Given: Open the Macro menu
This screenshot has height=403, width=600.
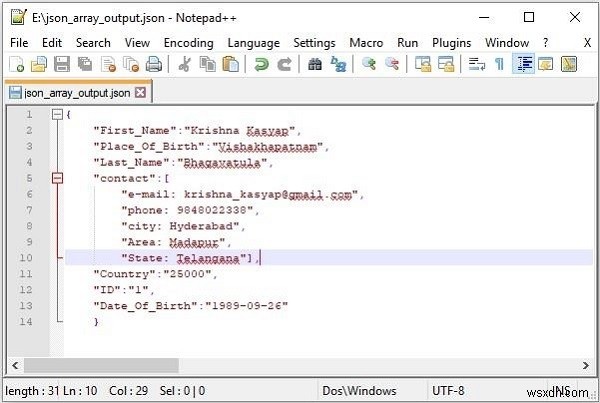Looking at the screenshot, I should pyautogui.click(x=366, y=43).
